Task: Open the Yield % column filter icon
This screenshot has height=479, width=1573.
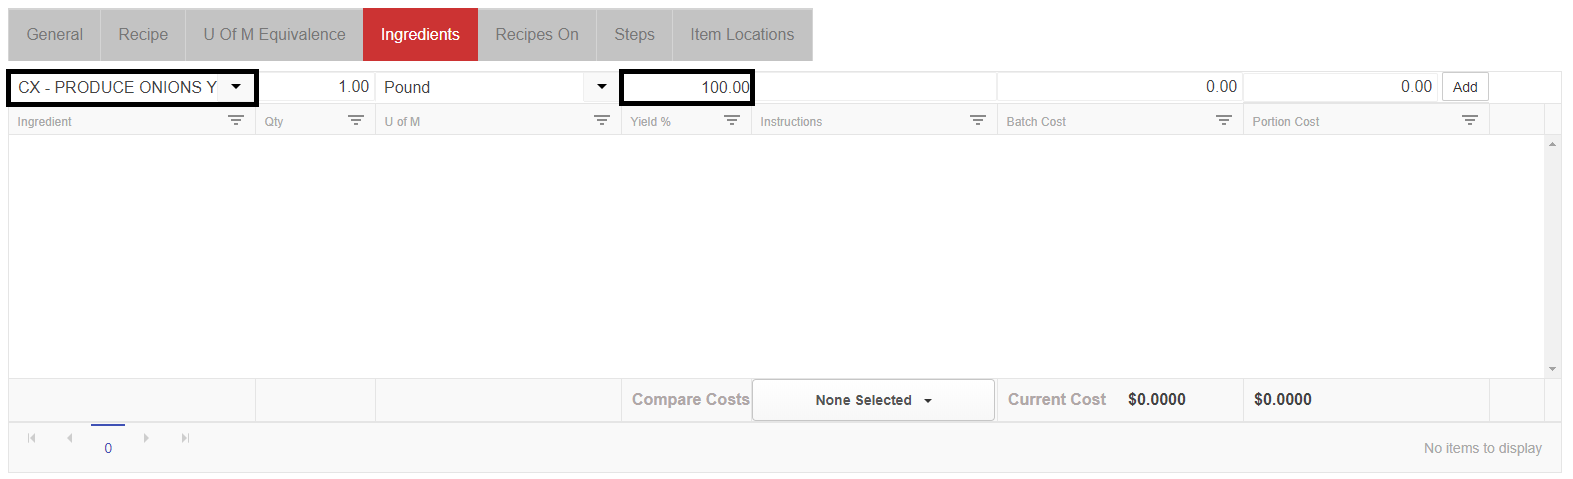Action: pos(732,120)
